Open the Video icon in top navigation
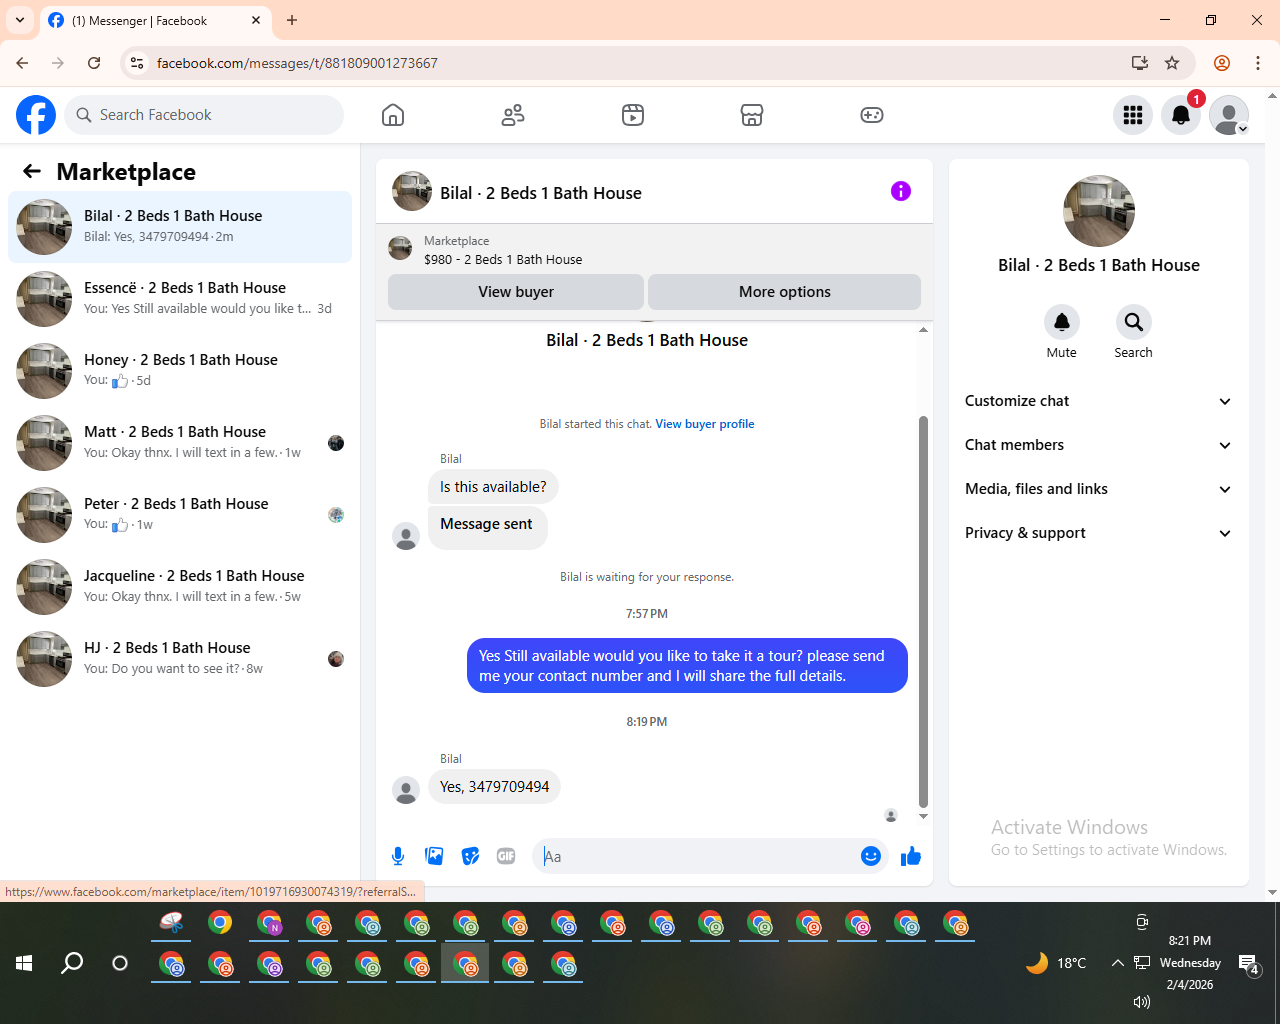The image size is (1280, 1024). pos(633,115)
